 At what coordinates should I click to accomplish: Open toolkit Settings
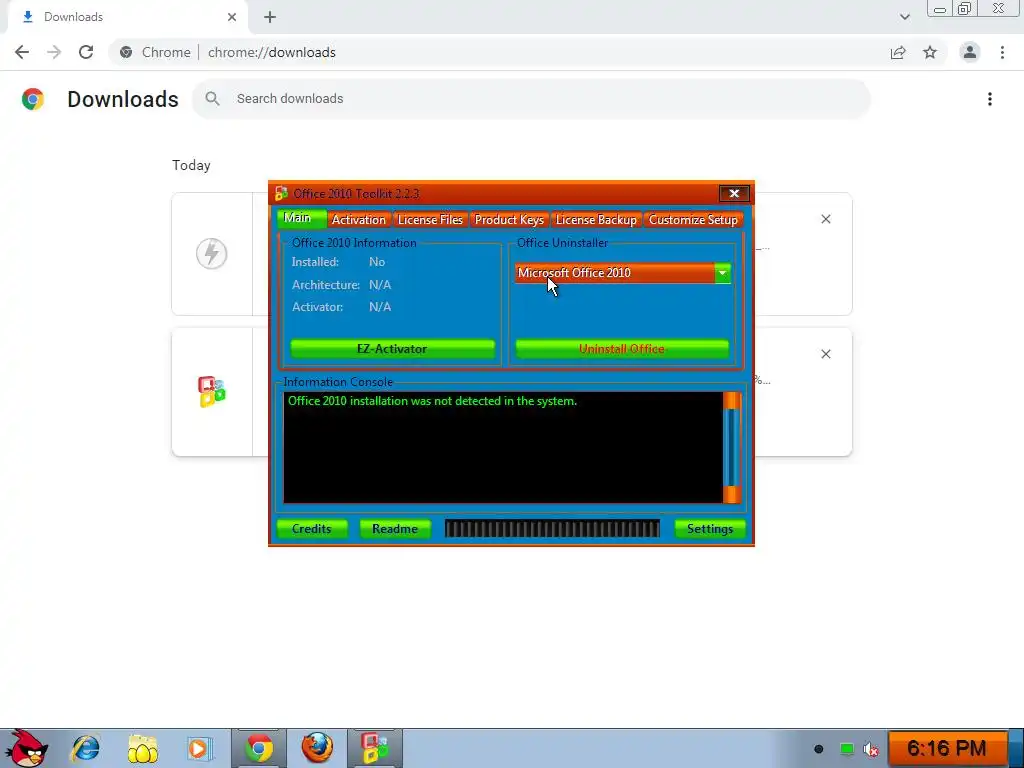click(x=710, y=528)
